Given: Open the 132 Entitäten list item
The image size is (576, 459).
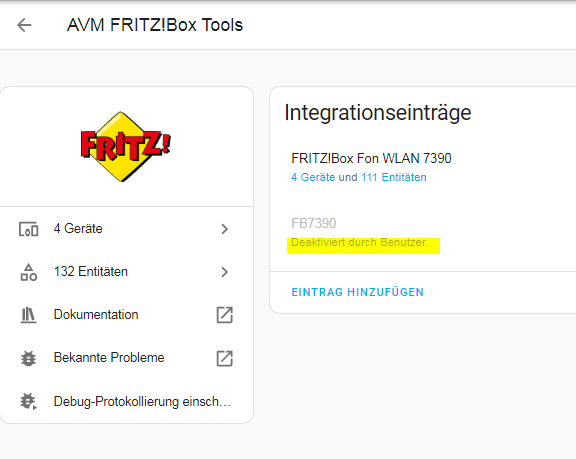Looking at the screenshot, I should click(x=127, y=272).
